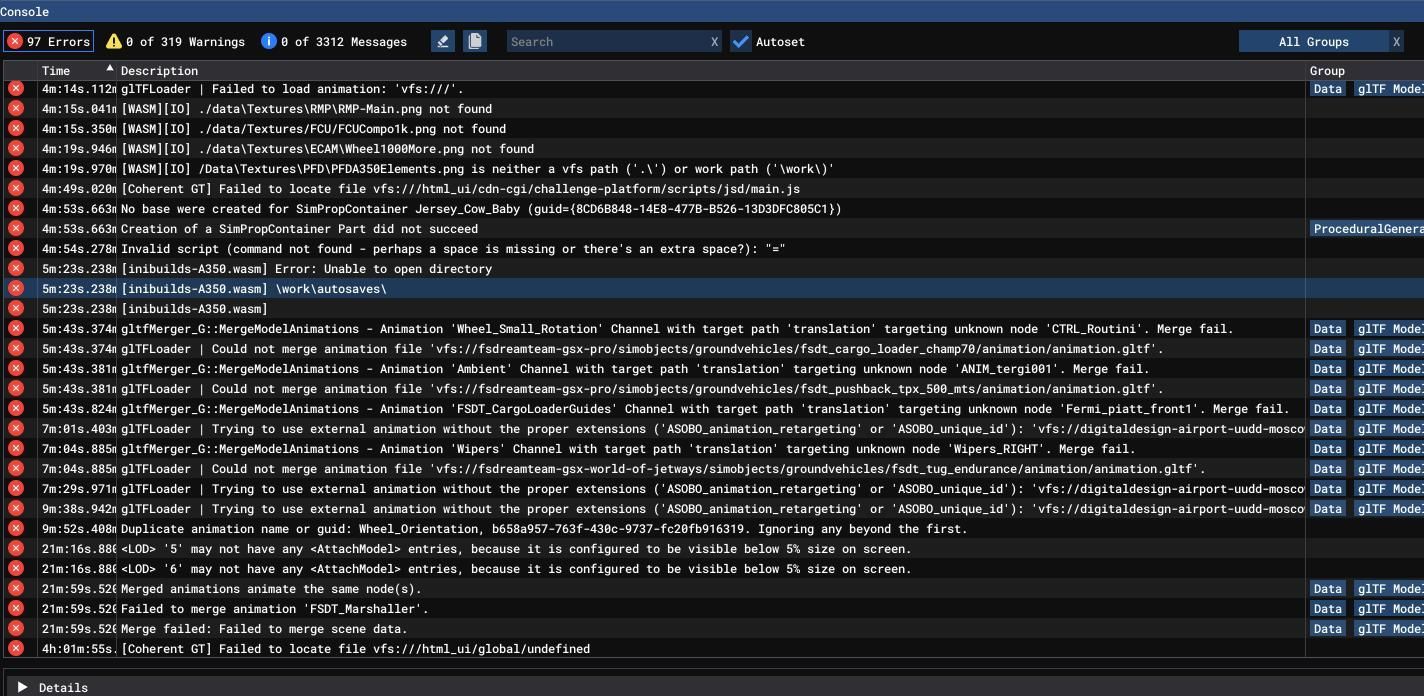
Task: Click the copy to clipboard icon
Action: (475, 41)
